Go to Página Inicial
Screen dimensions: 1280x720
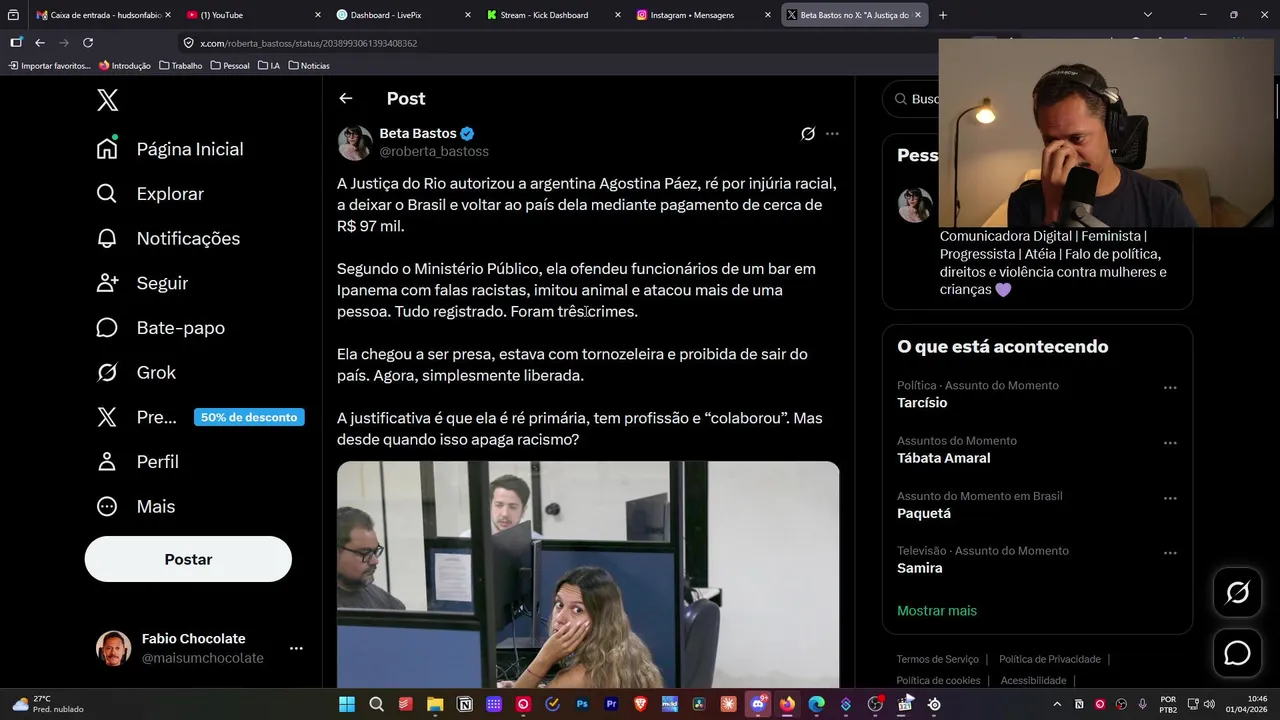pos(170,149)
